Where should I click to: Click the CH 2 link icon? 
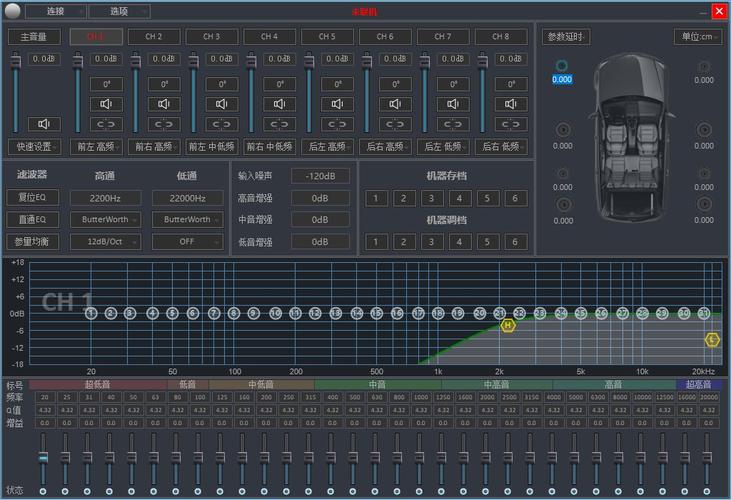[x=164, y=124]
